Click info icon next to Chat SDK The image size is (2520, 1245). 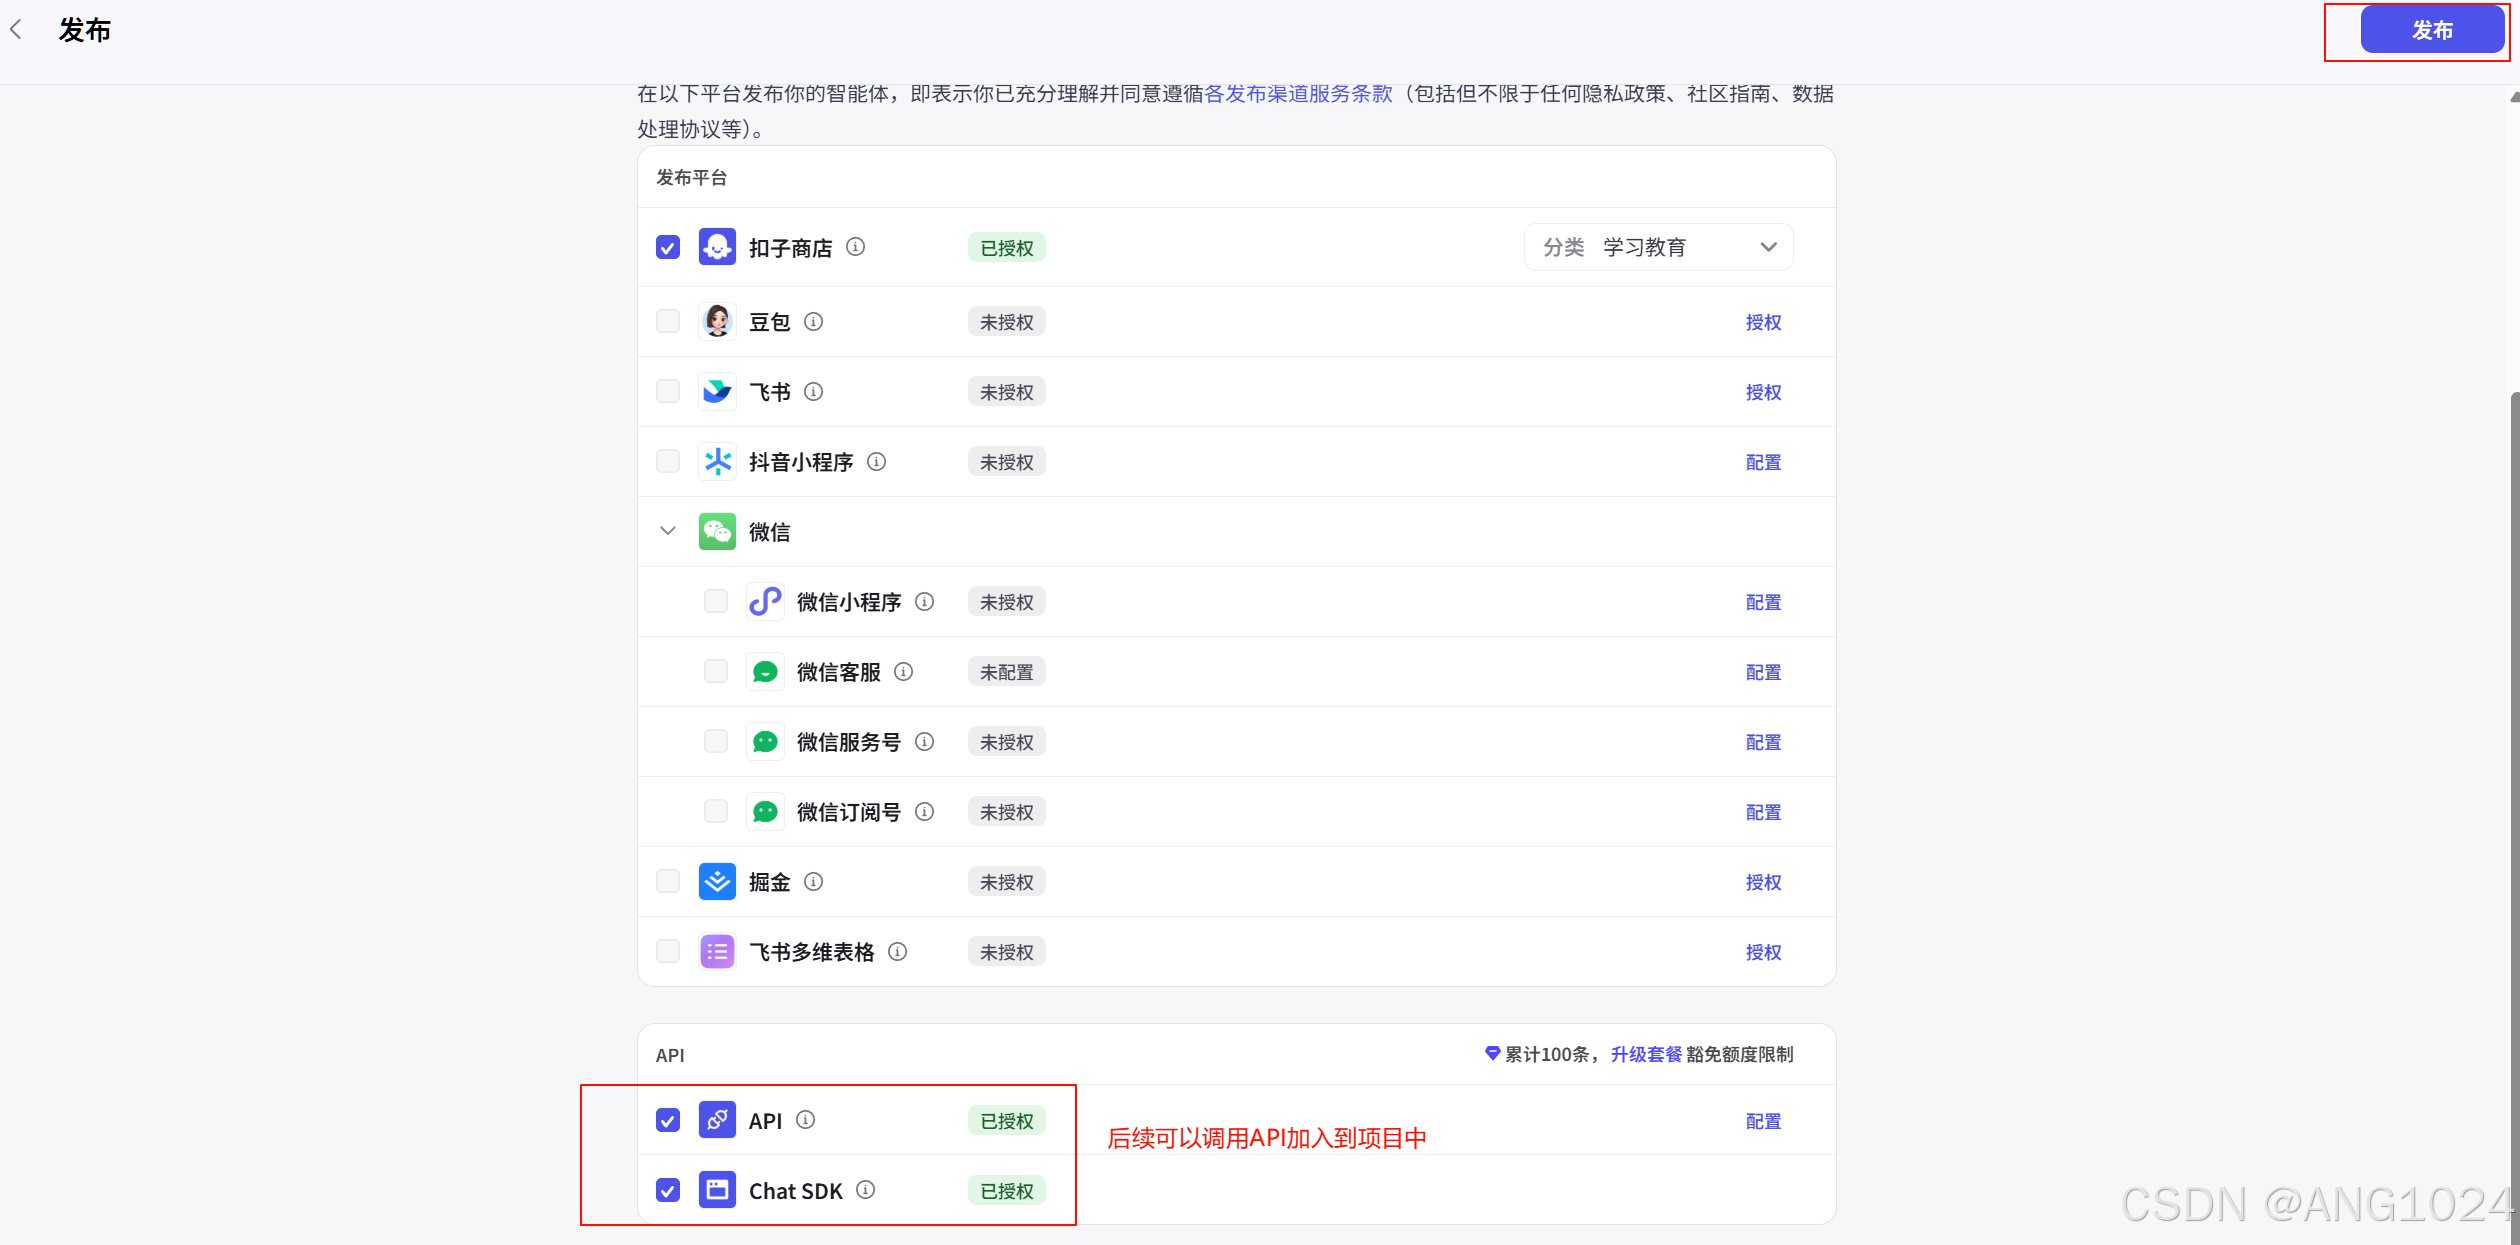pyautogui.click(x=866, y=1190)
